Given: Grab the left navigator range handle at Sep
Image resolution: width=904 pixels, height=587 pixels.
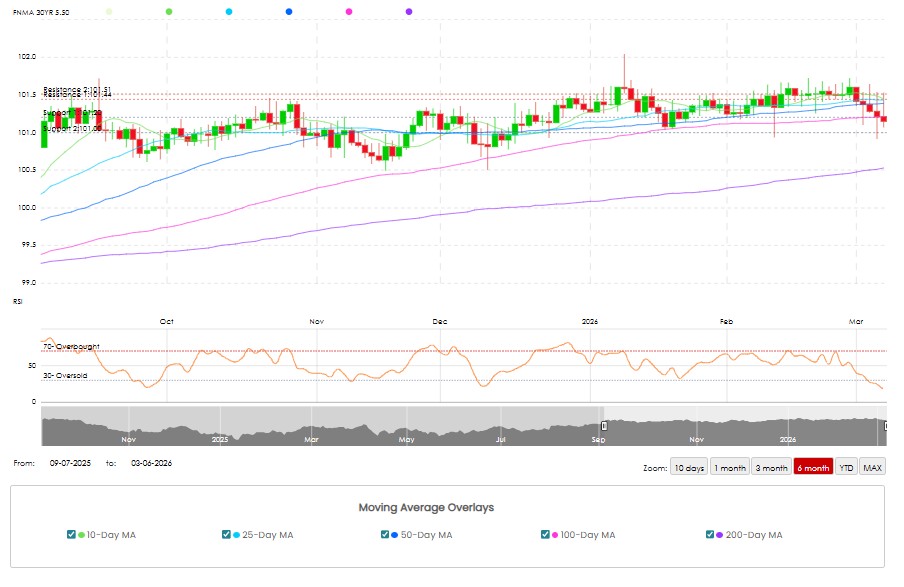Looking at the screenshot, I should coord(603,426).
